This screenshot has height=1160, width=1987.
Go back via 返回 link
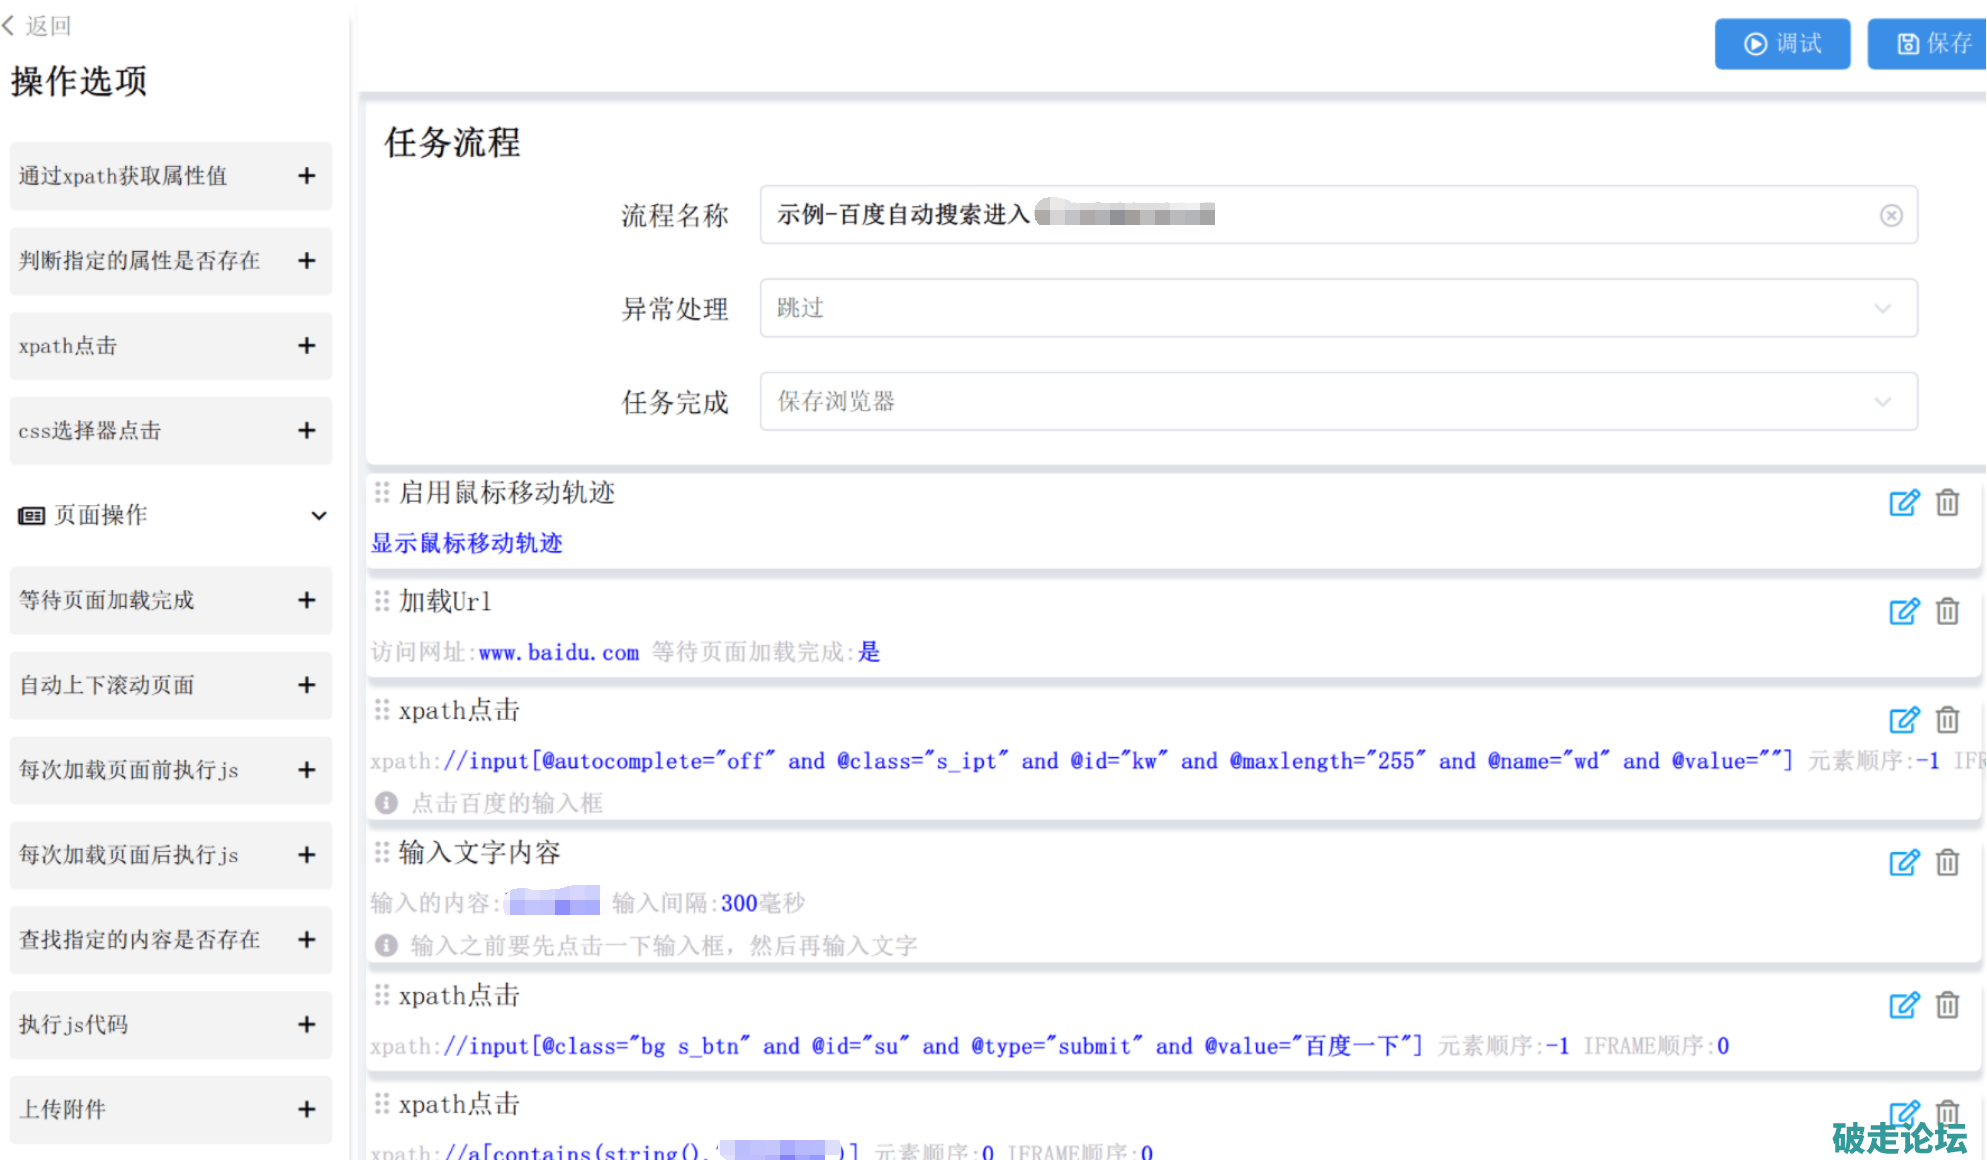[38, 26]
